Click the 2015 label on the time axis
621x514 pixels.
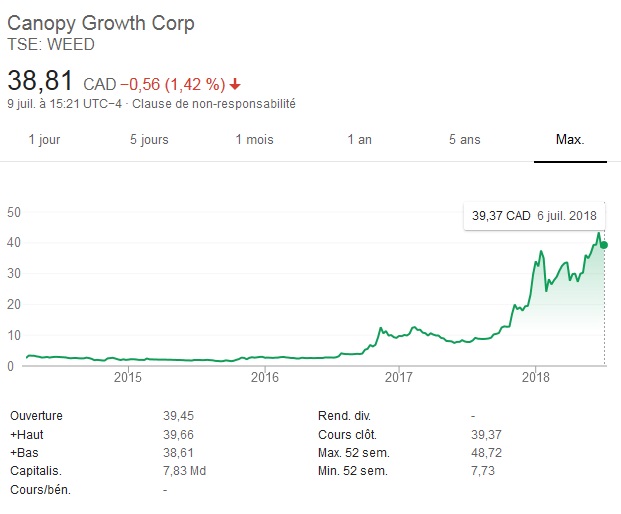(x=128, y=377)
